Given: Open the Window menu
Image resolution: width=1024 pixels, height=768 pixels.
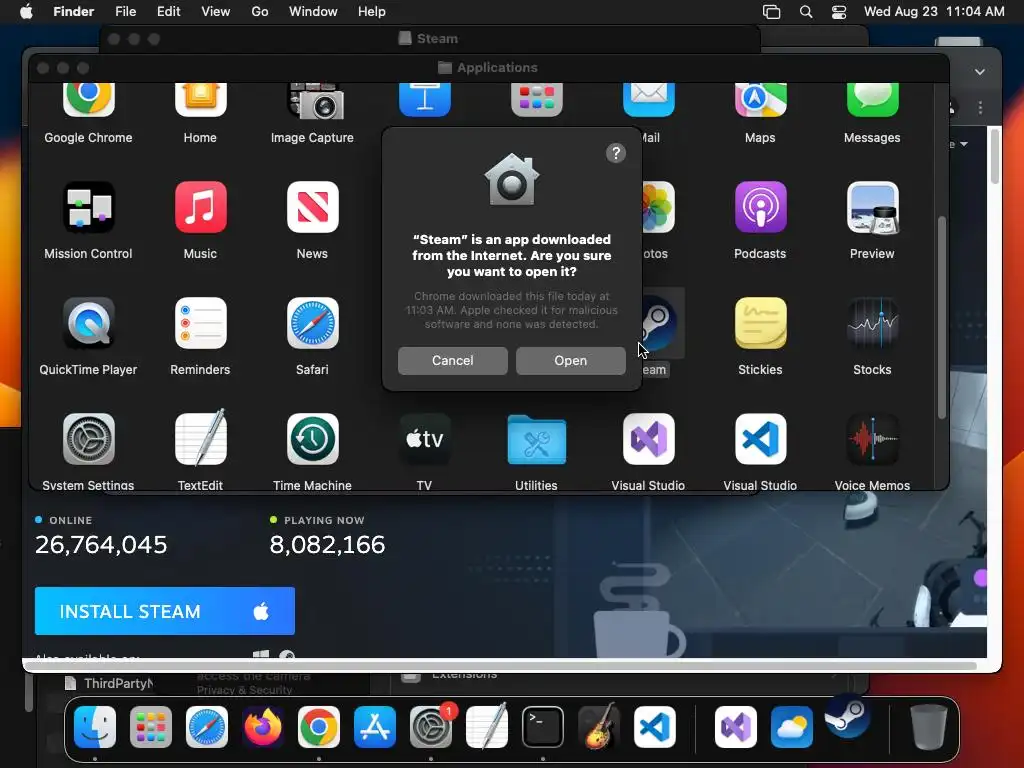Looking at the screenshot, I should (x=313, y=11).
